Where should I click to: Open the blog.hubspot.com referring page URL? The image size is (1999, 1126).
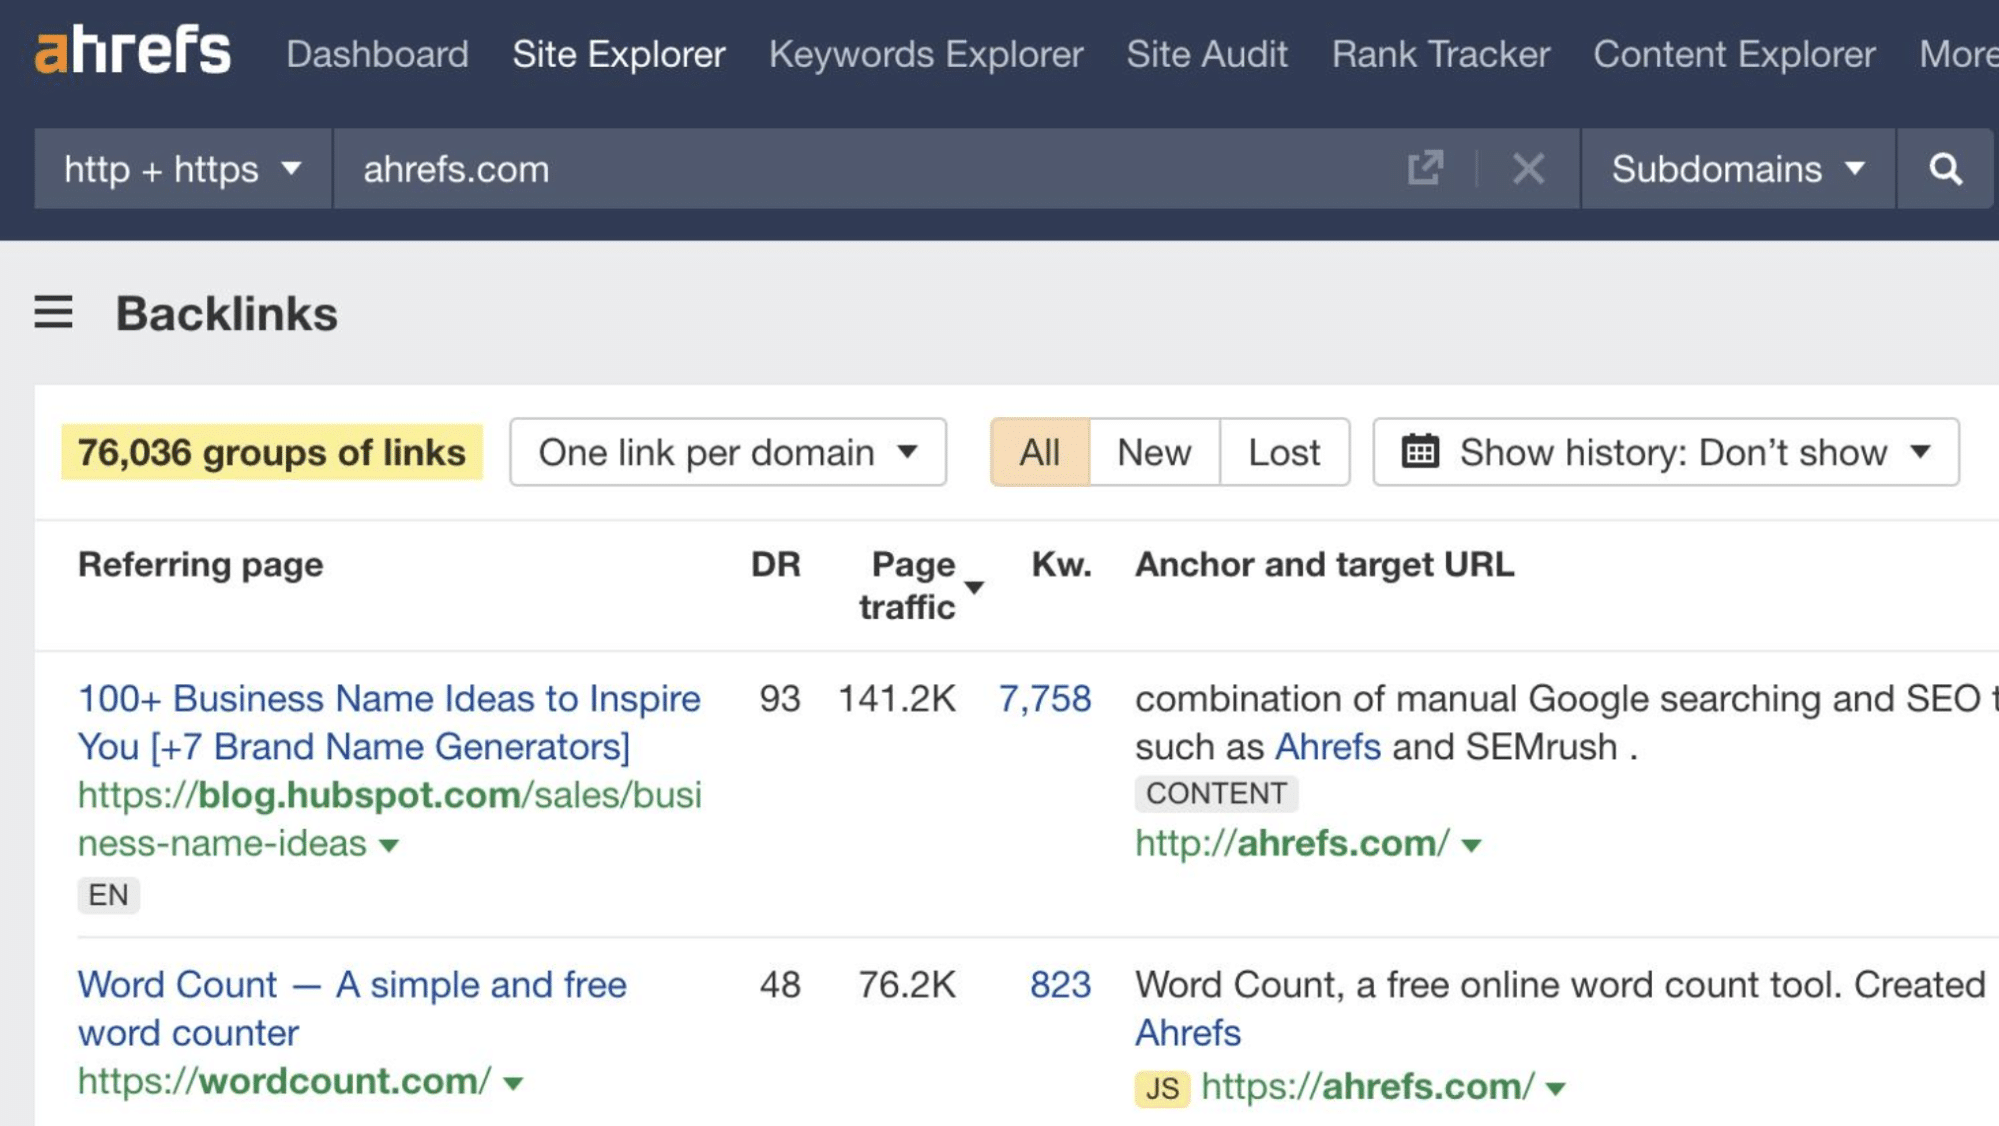coord(390,819)
